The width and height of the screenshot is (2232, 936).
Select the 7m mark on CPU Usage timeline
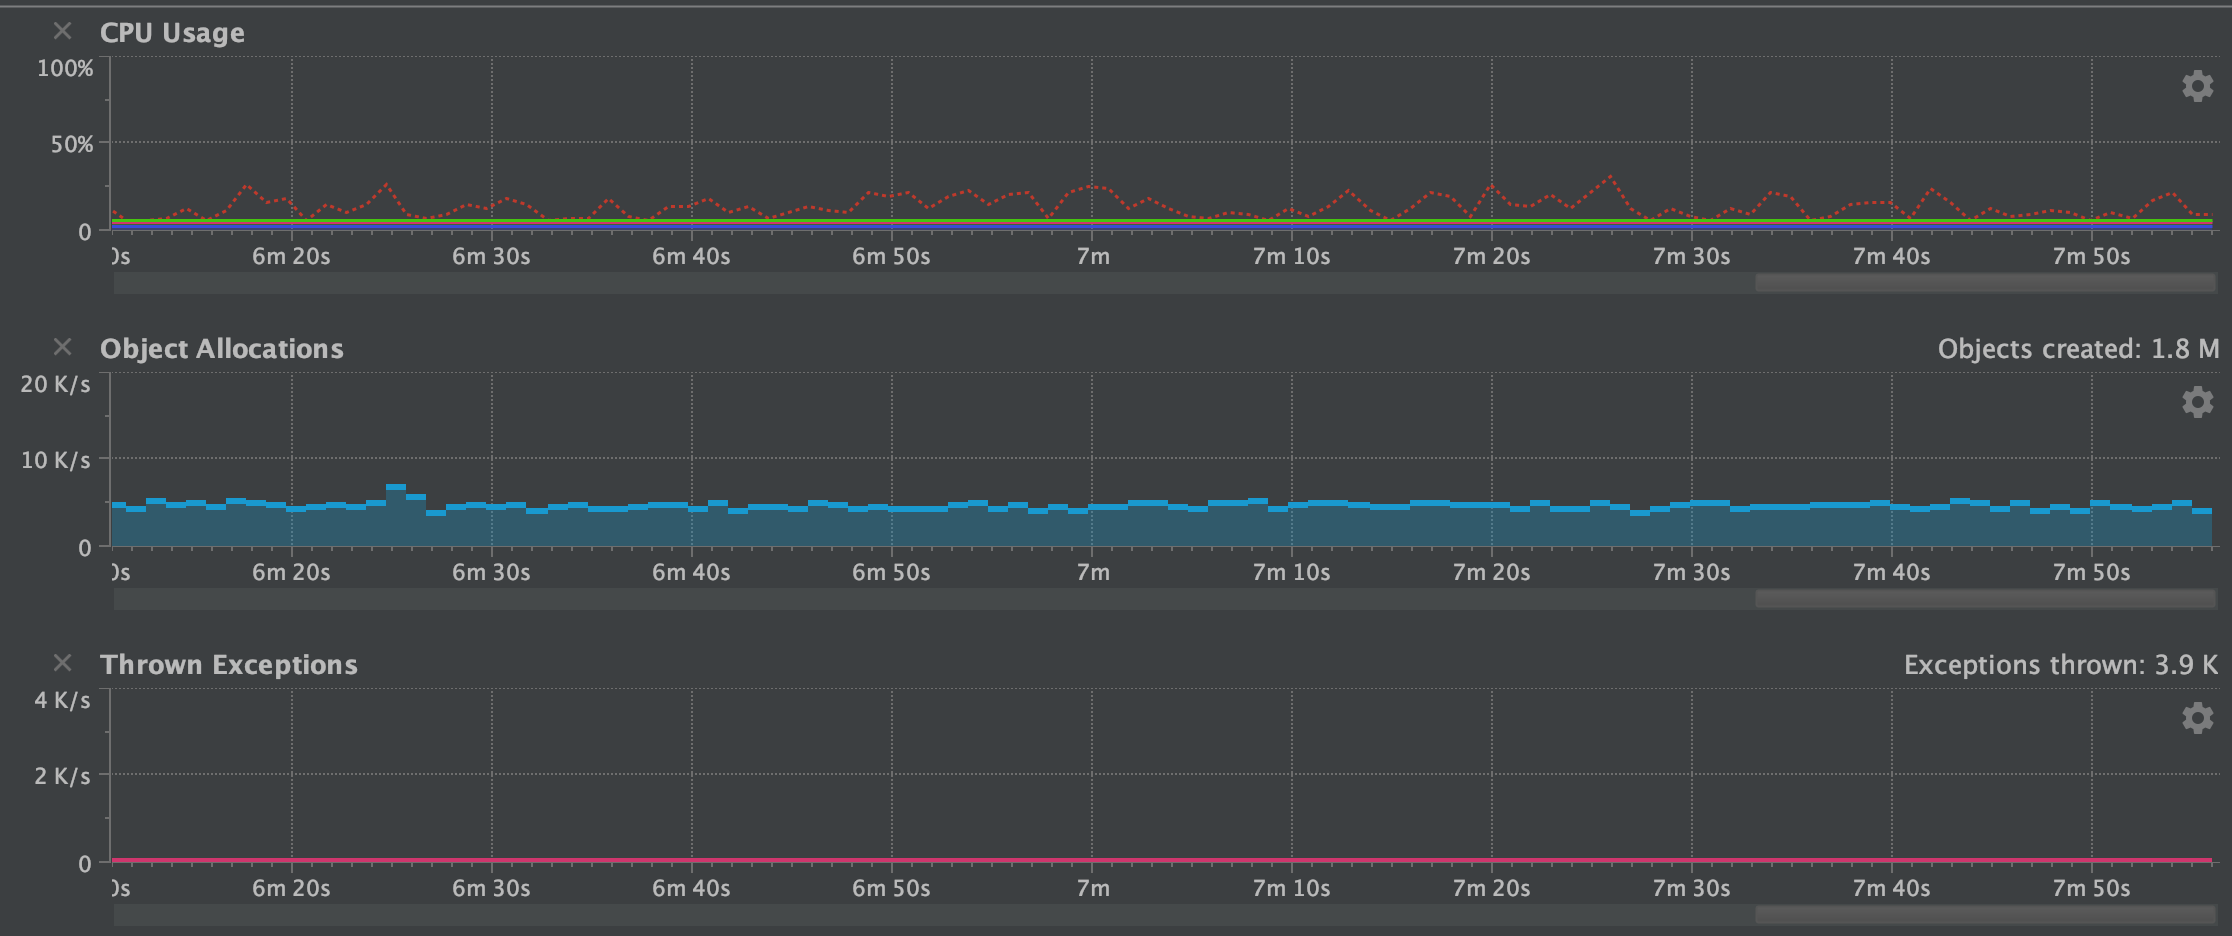[x=1092, y=257]
